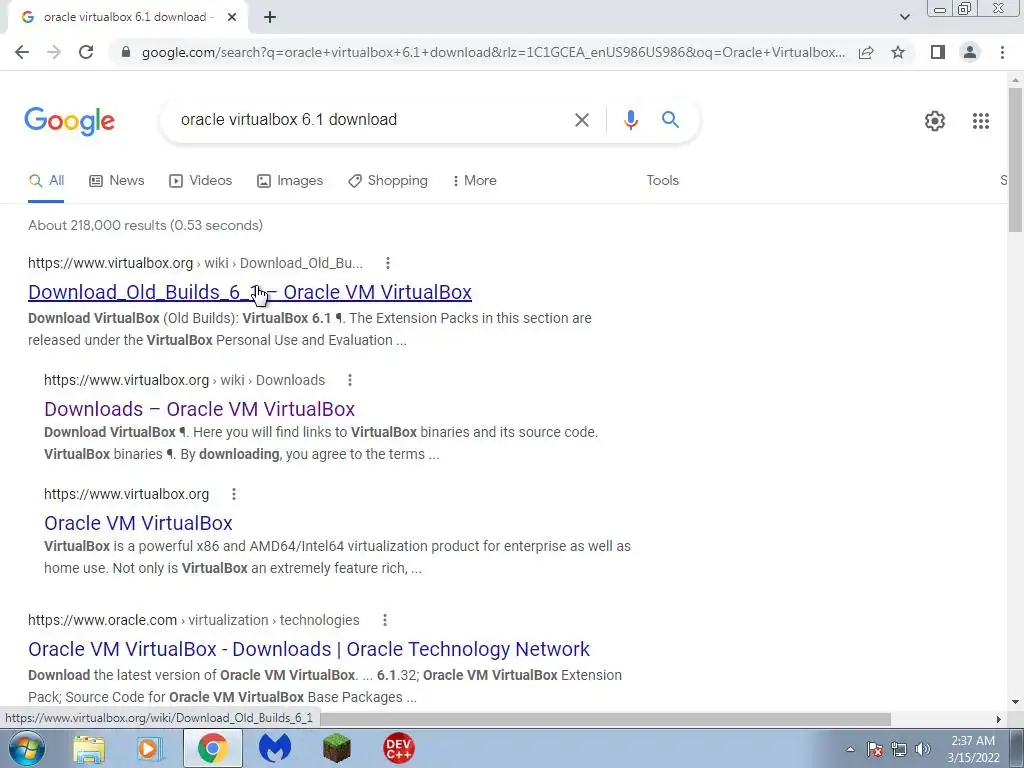Switch to the Videos tab

tap(200, 181)
